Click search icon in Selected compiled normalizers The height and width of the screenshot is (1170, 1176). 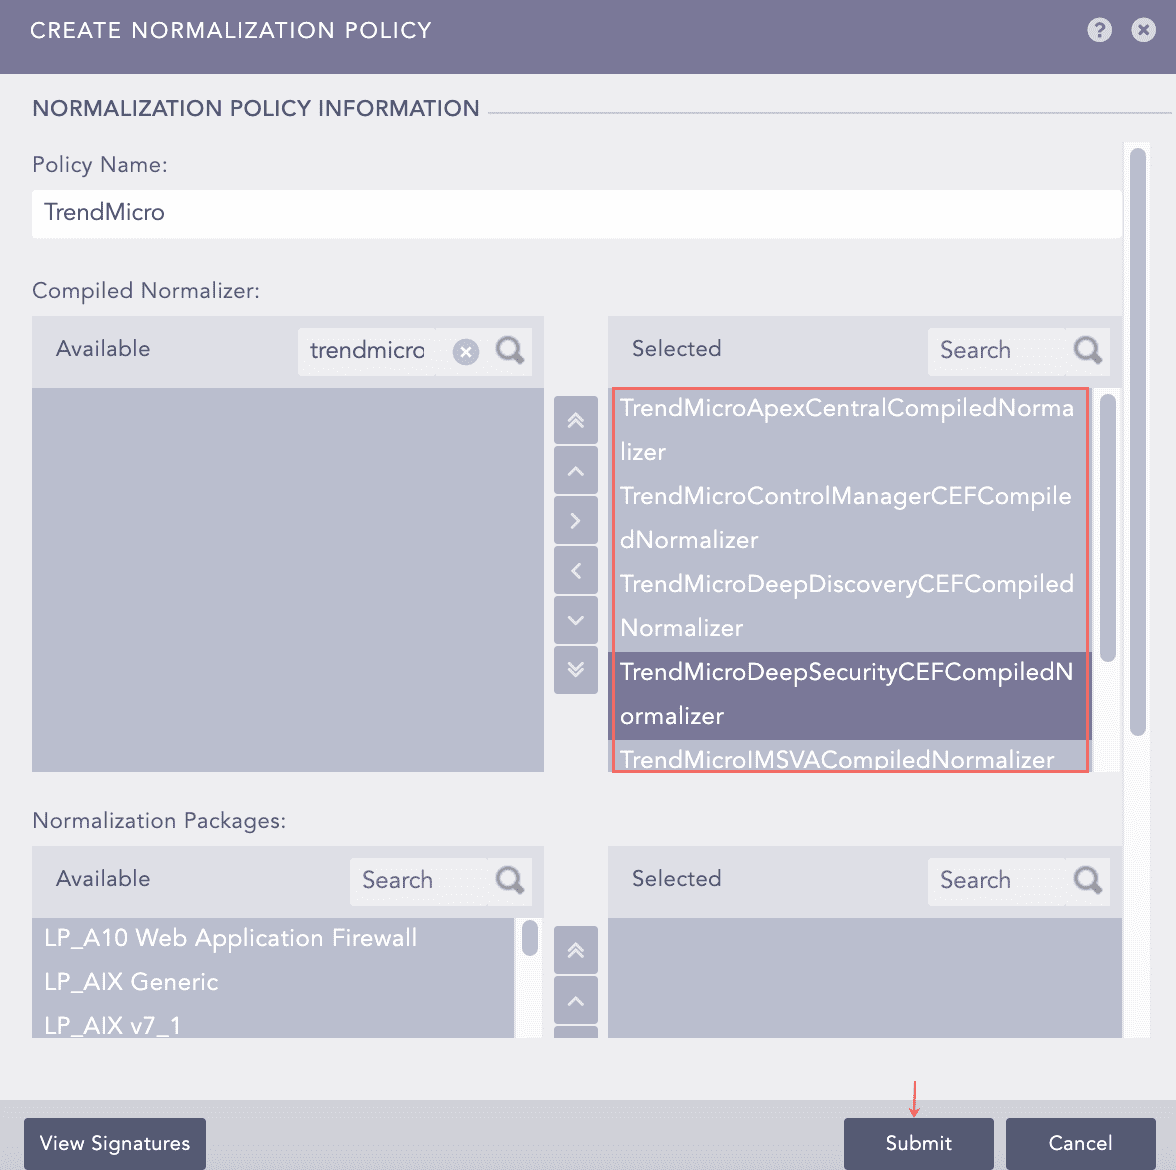coord(1088,351)
